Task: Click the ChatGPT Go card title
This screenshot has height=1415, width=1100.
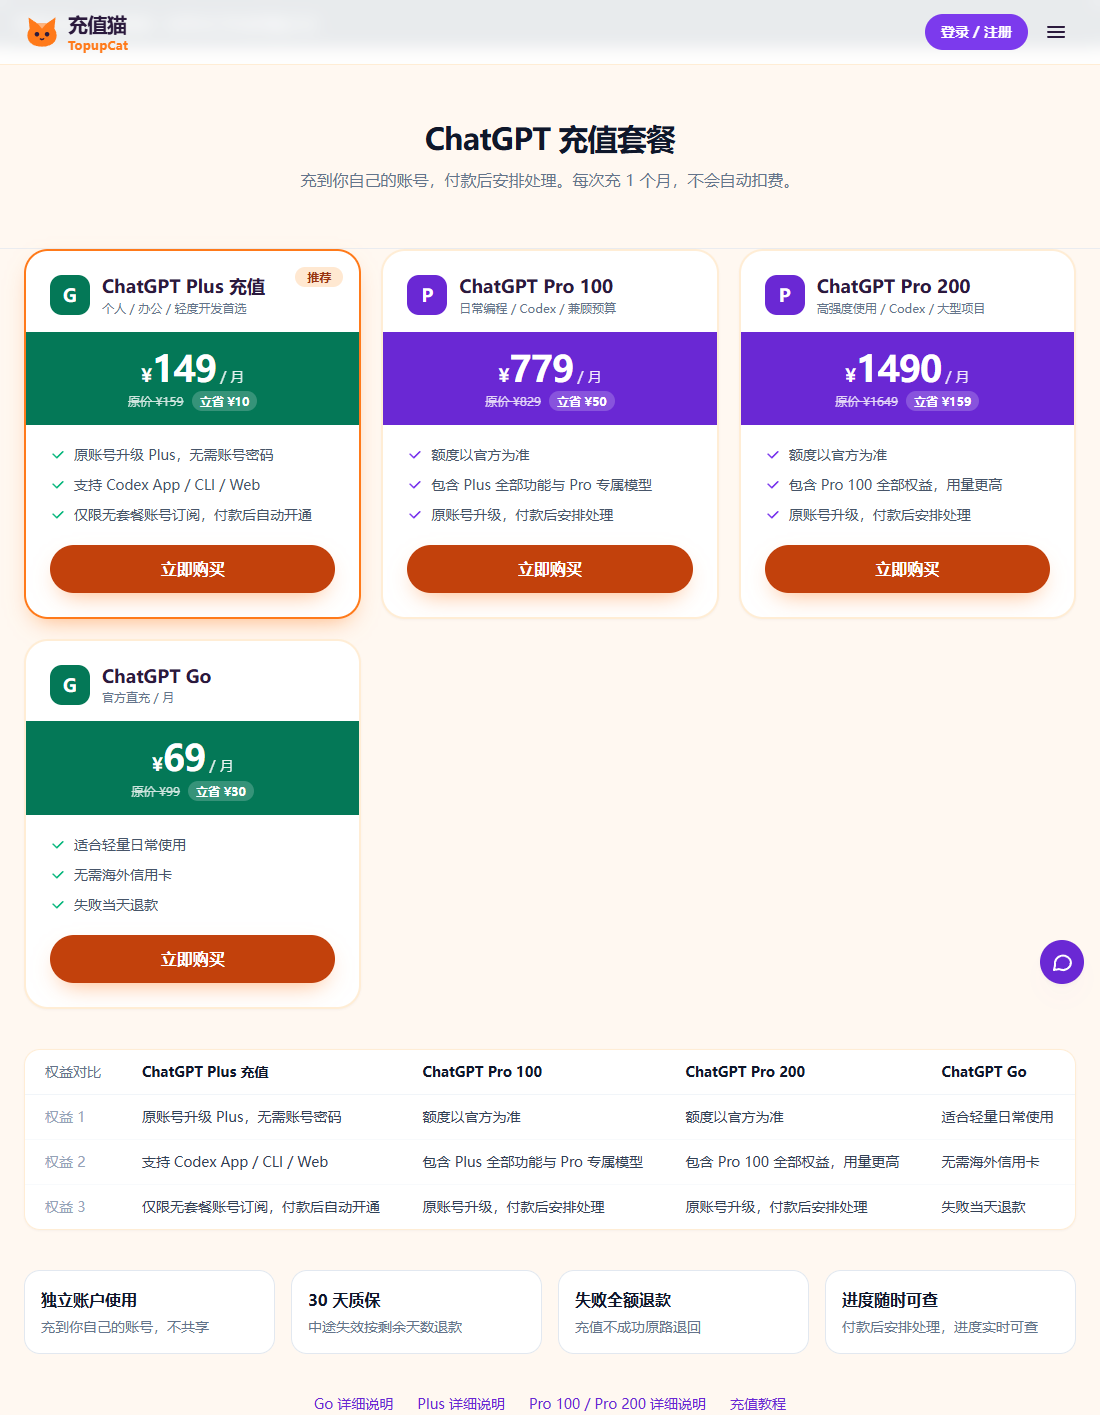Action: (156, 676)
